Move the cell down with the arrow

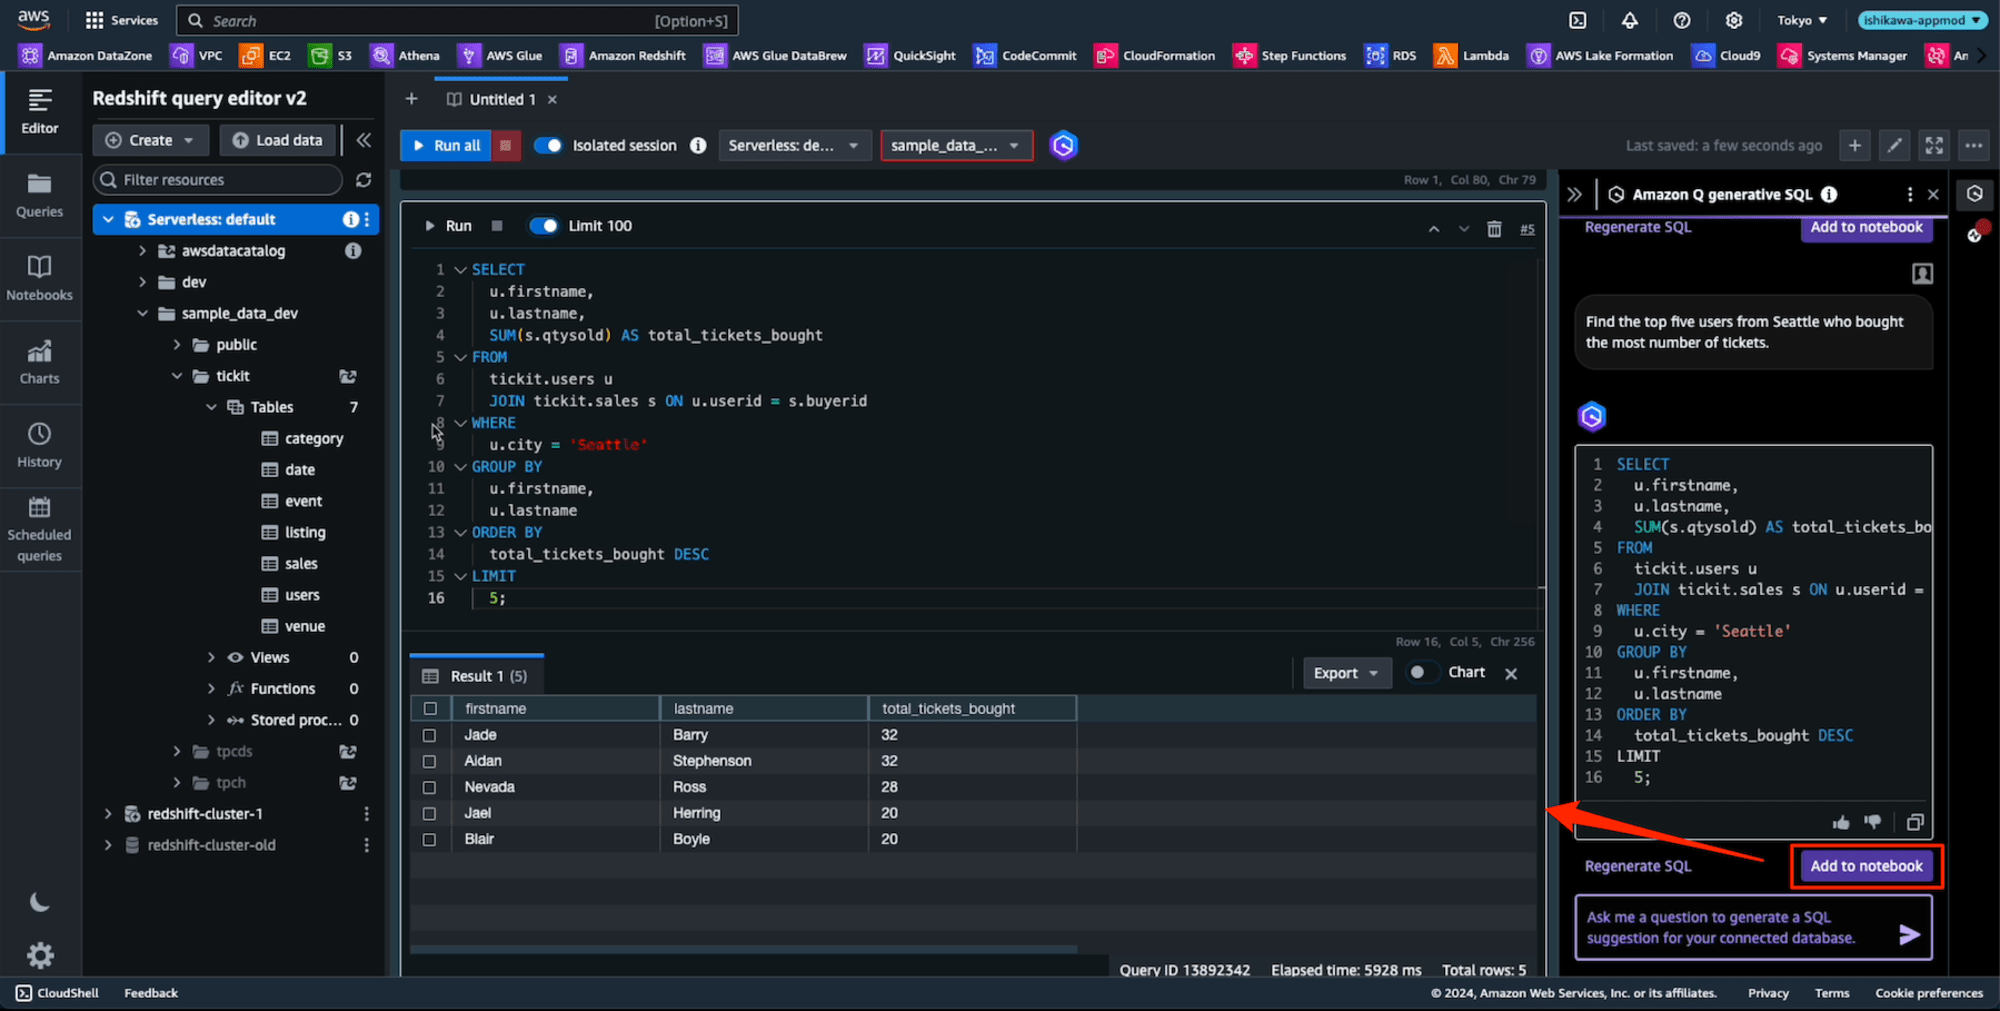[1464, 229]
